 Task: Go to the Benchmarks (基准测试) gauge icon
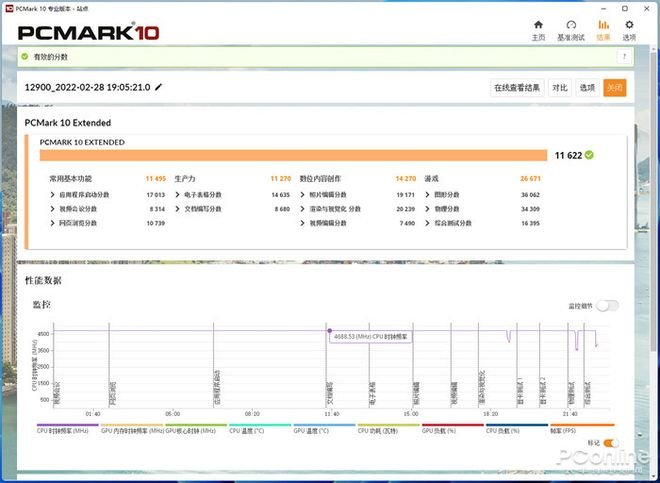pyautogui.click(x=570, y=26)
